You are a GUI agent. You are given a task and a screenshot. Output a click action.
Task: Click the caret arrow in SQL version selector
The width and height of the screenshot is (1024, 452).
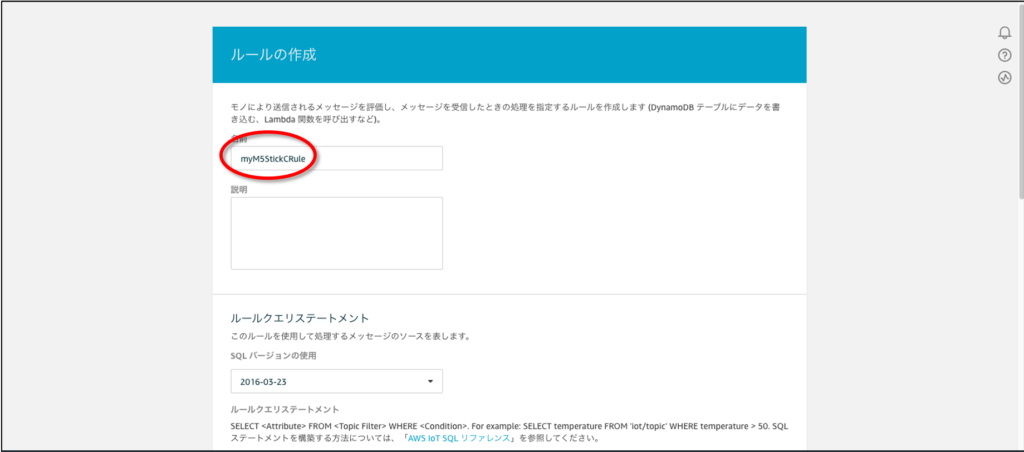tap(430, 381)
